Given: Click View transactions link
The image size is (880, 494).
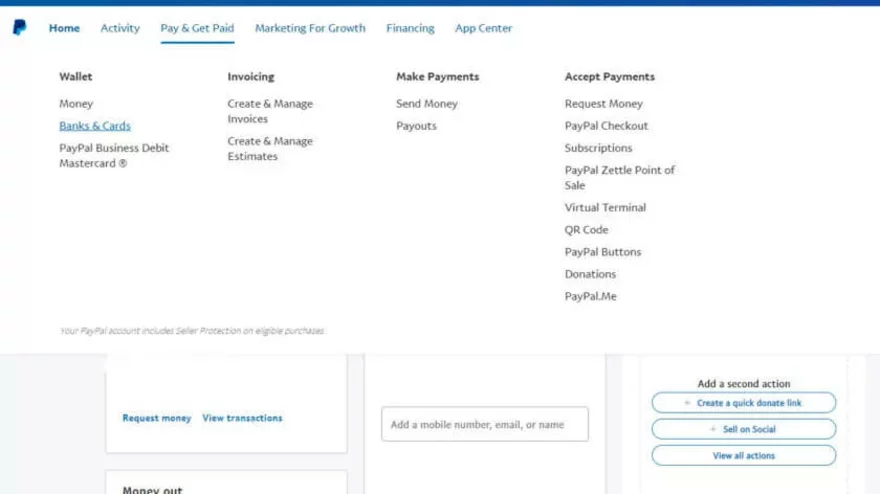Looking at the screenshot, I should [x=242, y=418].
